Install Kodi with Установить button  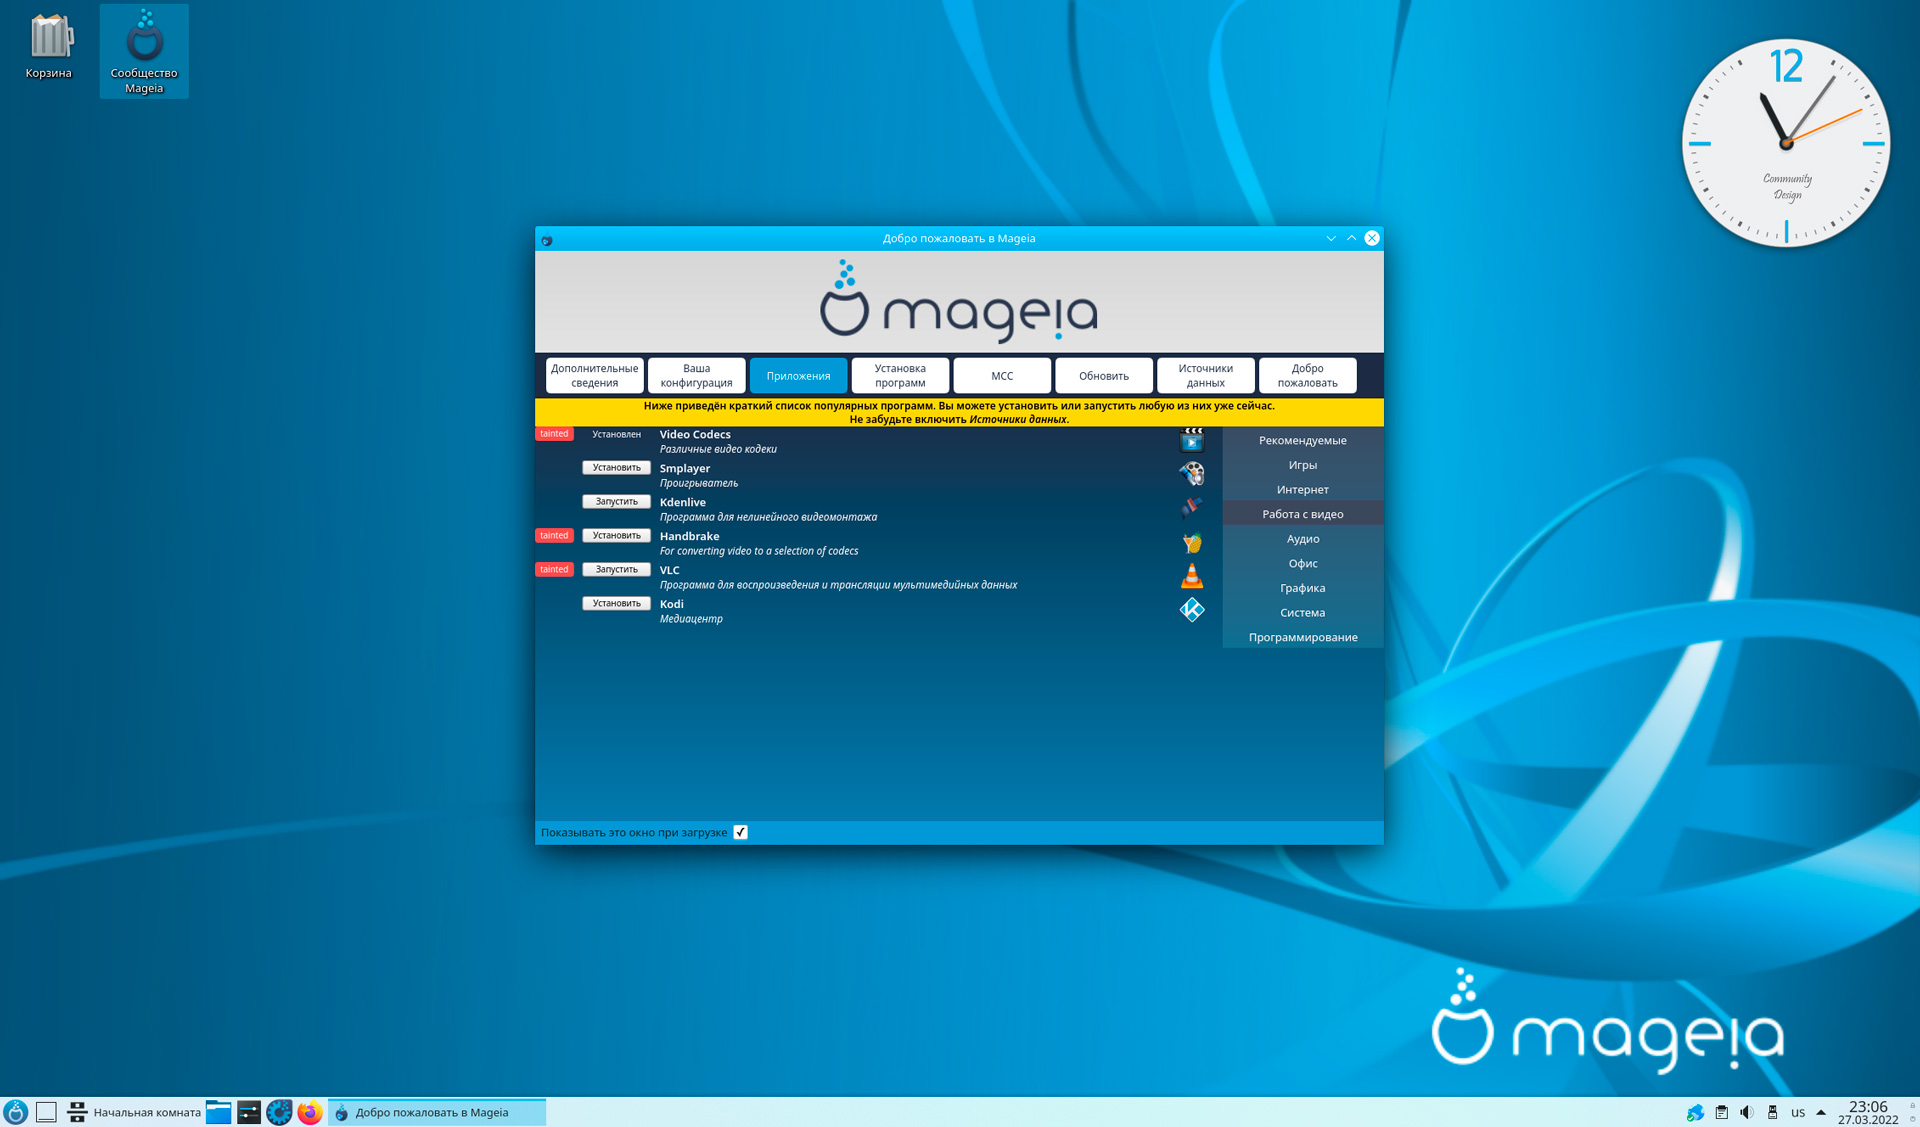[x=616, y=604]
